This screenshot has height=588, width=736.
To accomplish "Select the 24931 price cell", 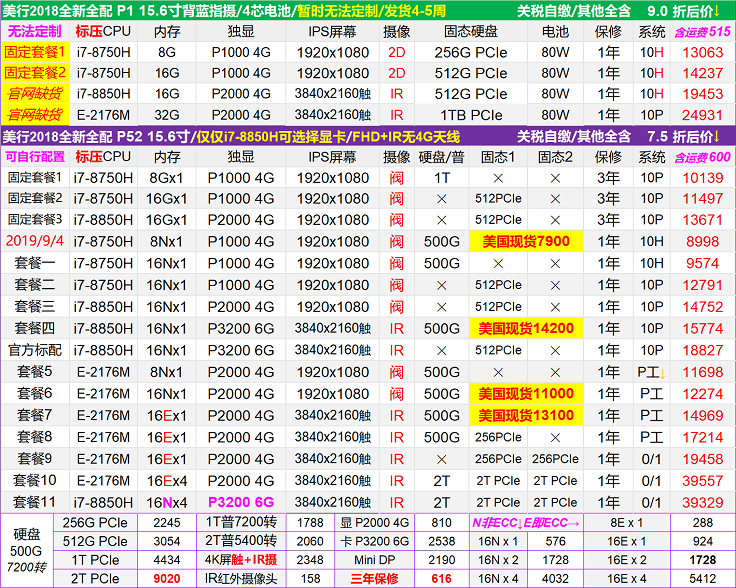I will [x=702, y=115].
